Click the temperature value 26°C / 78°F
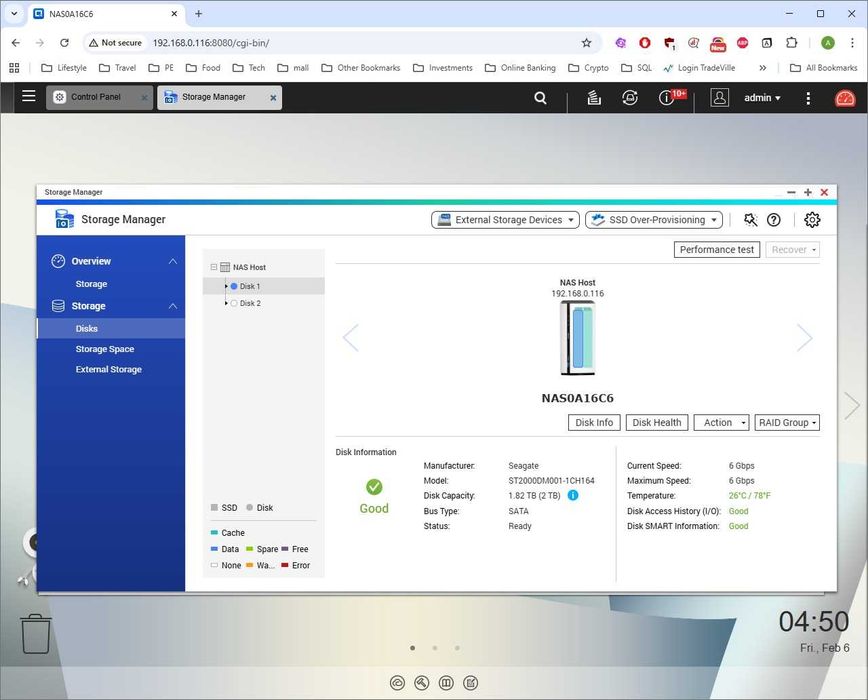This screenshot has height=700, width=868. pyautogui.click(x=750, y=496)
